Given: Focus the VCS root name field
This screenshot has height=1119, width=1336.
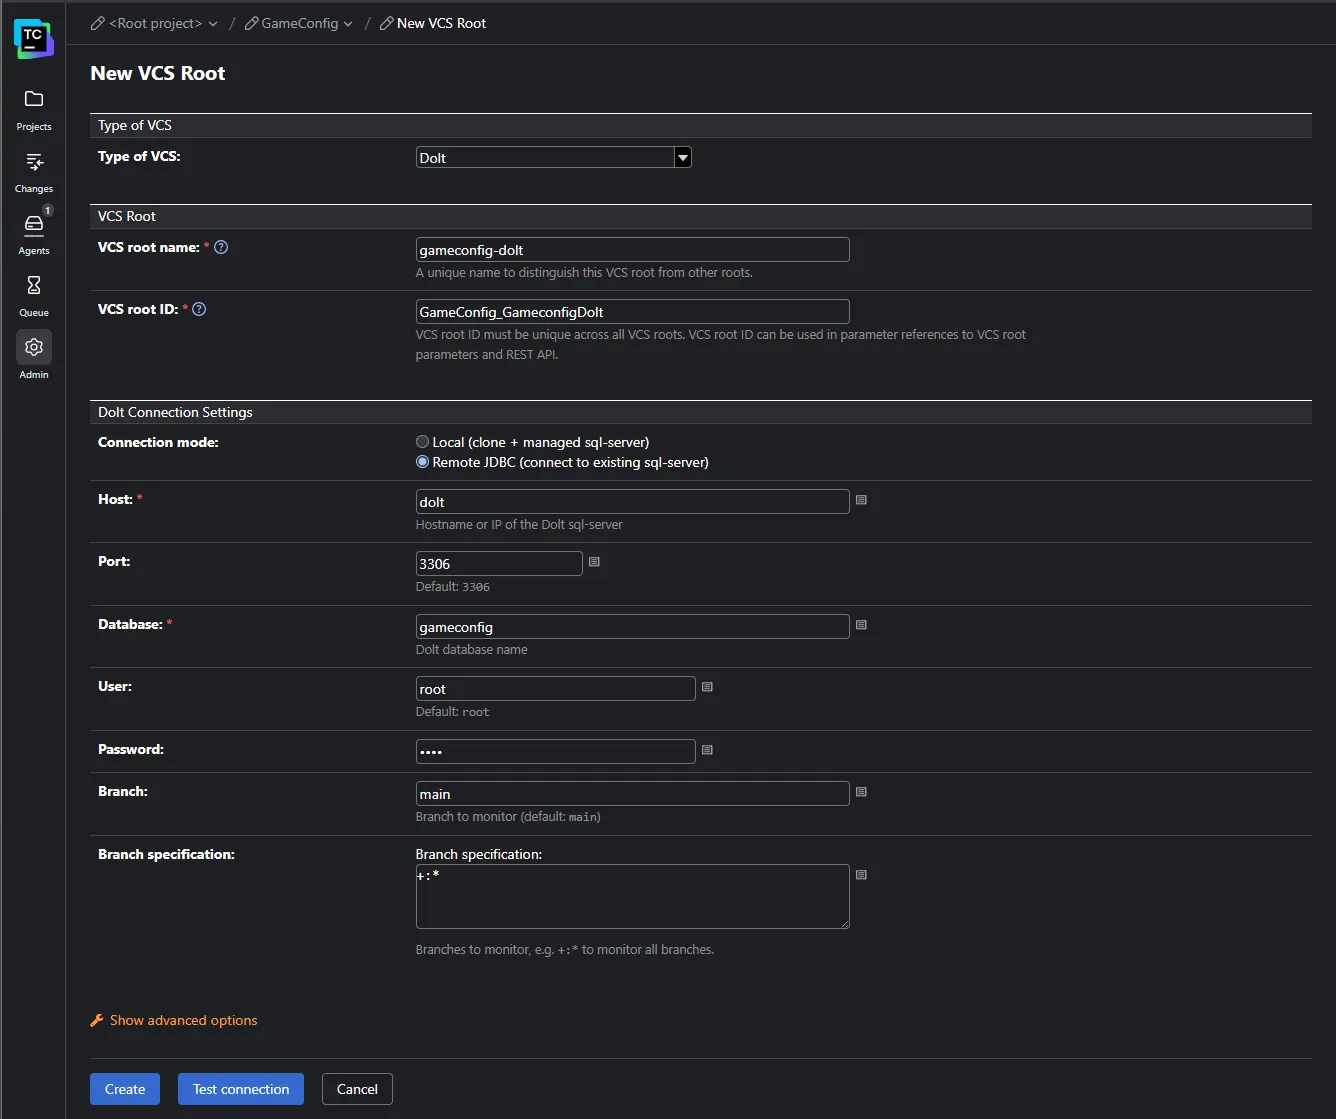Looking at the screenshot, I should [x=632, y=250].
